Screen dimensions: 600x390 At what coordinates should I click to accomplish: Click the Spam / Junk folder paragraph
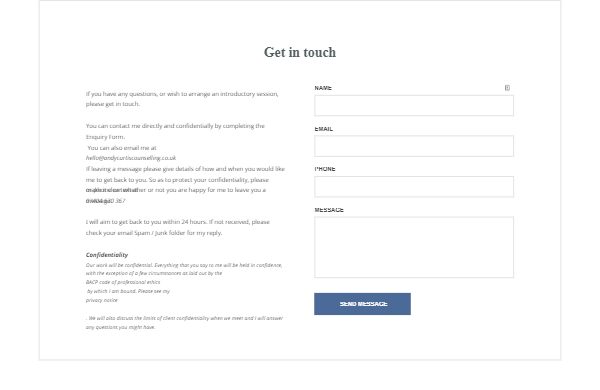tap(178, 227)
